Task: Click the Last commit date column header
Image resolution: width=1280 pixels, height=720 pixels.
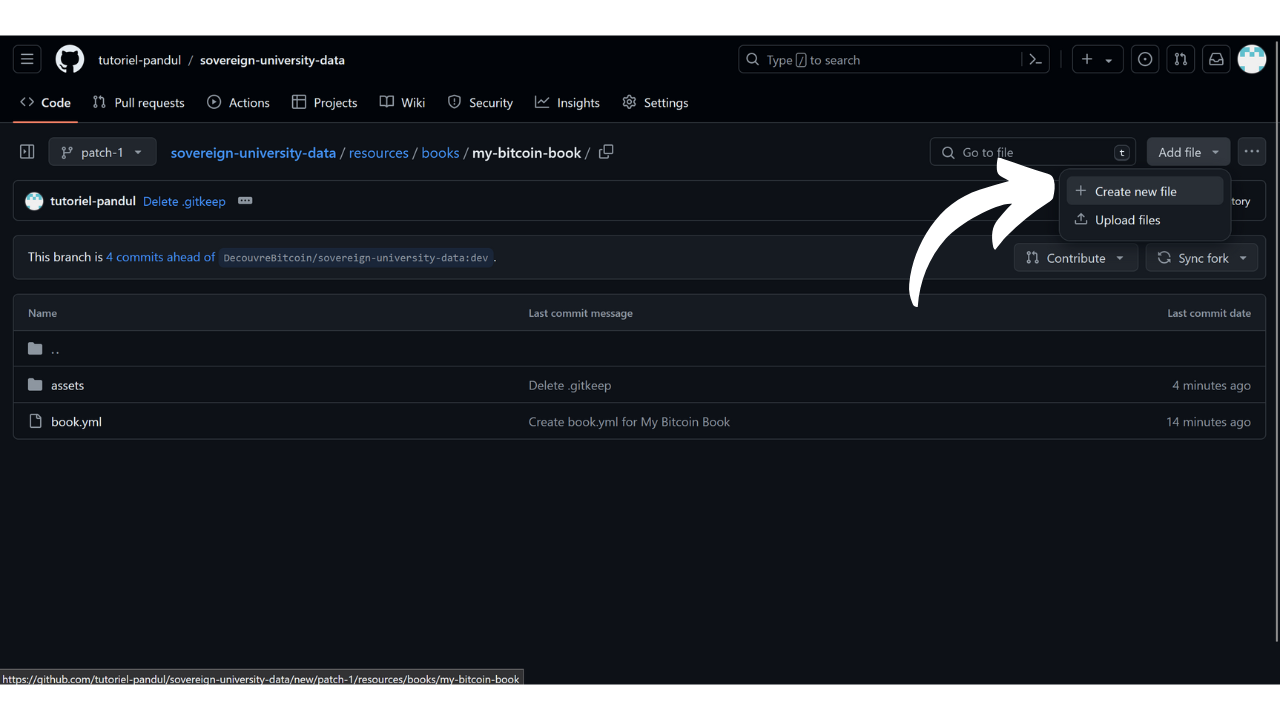Action: click(1209, 313)
